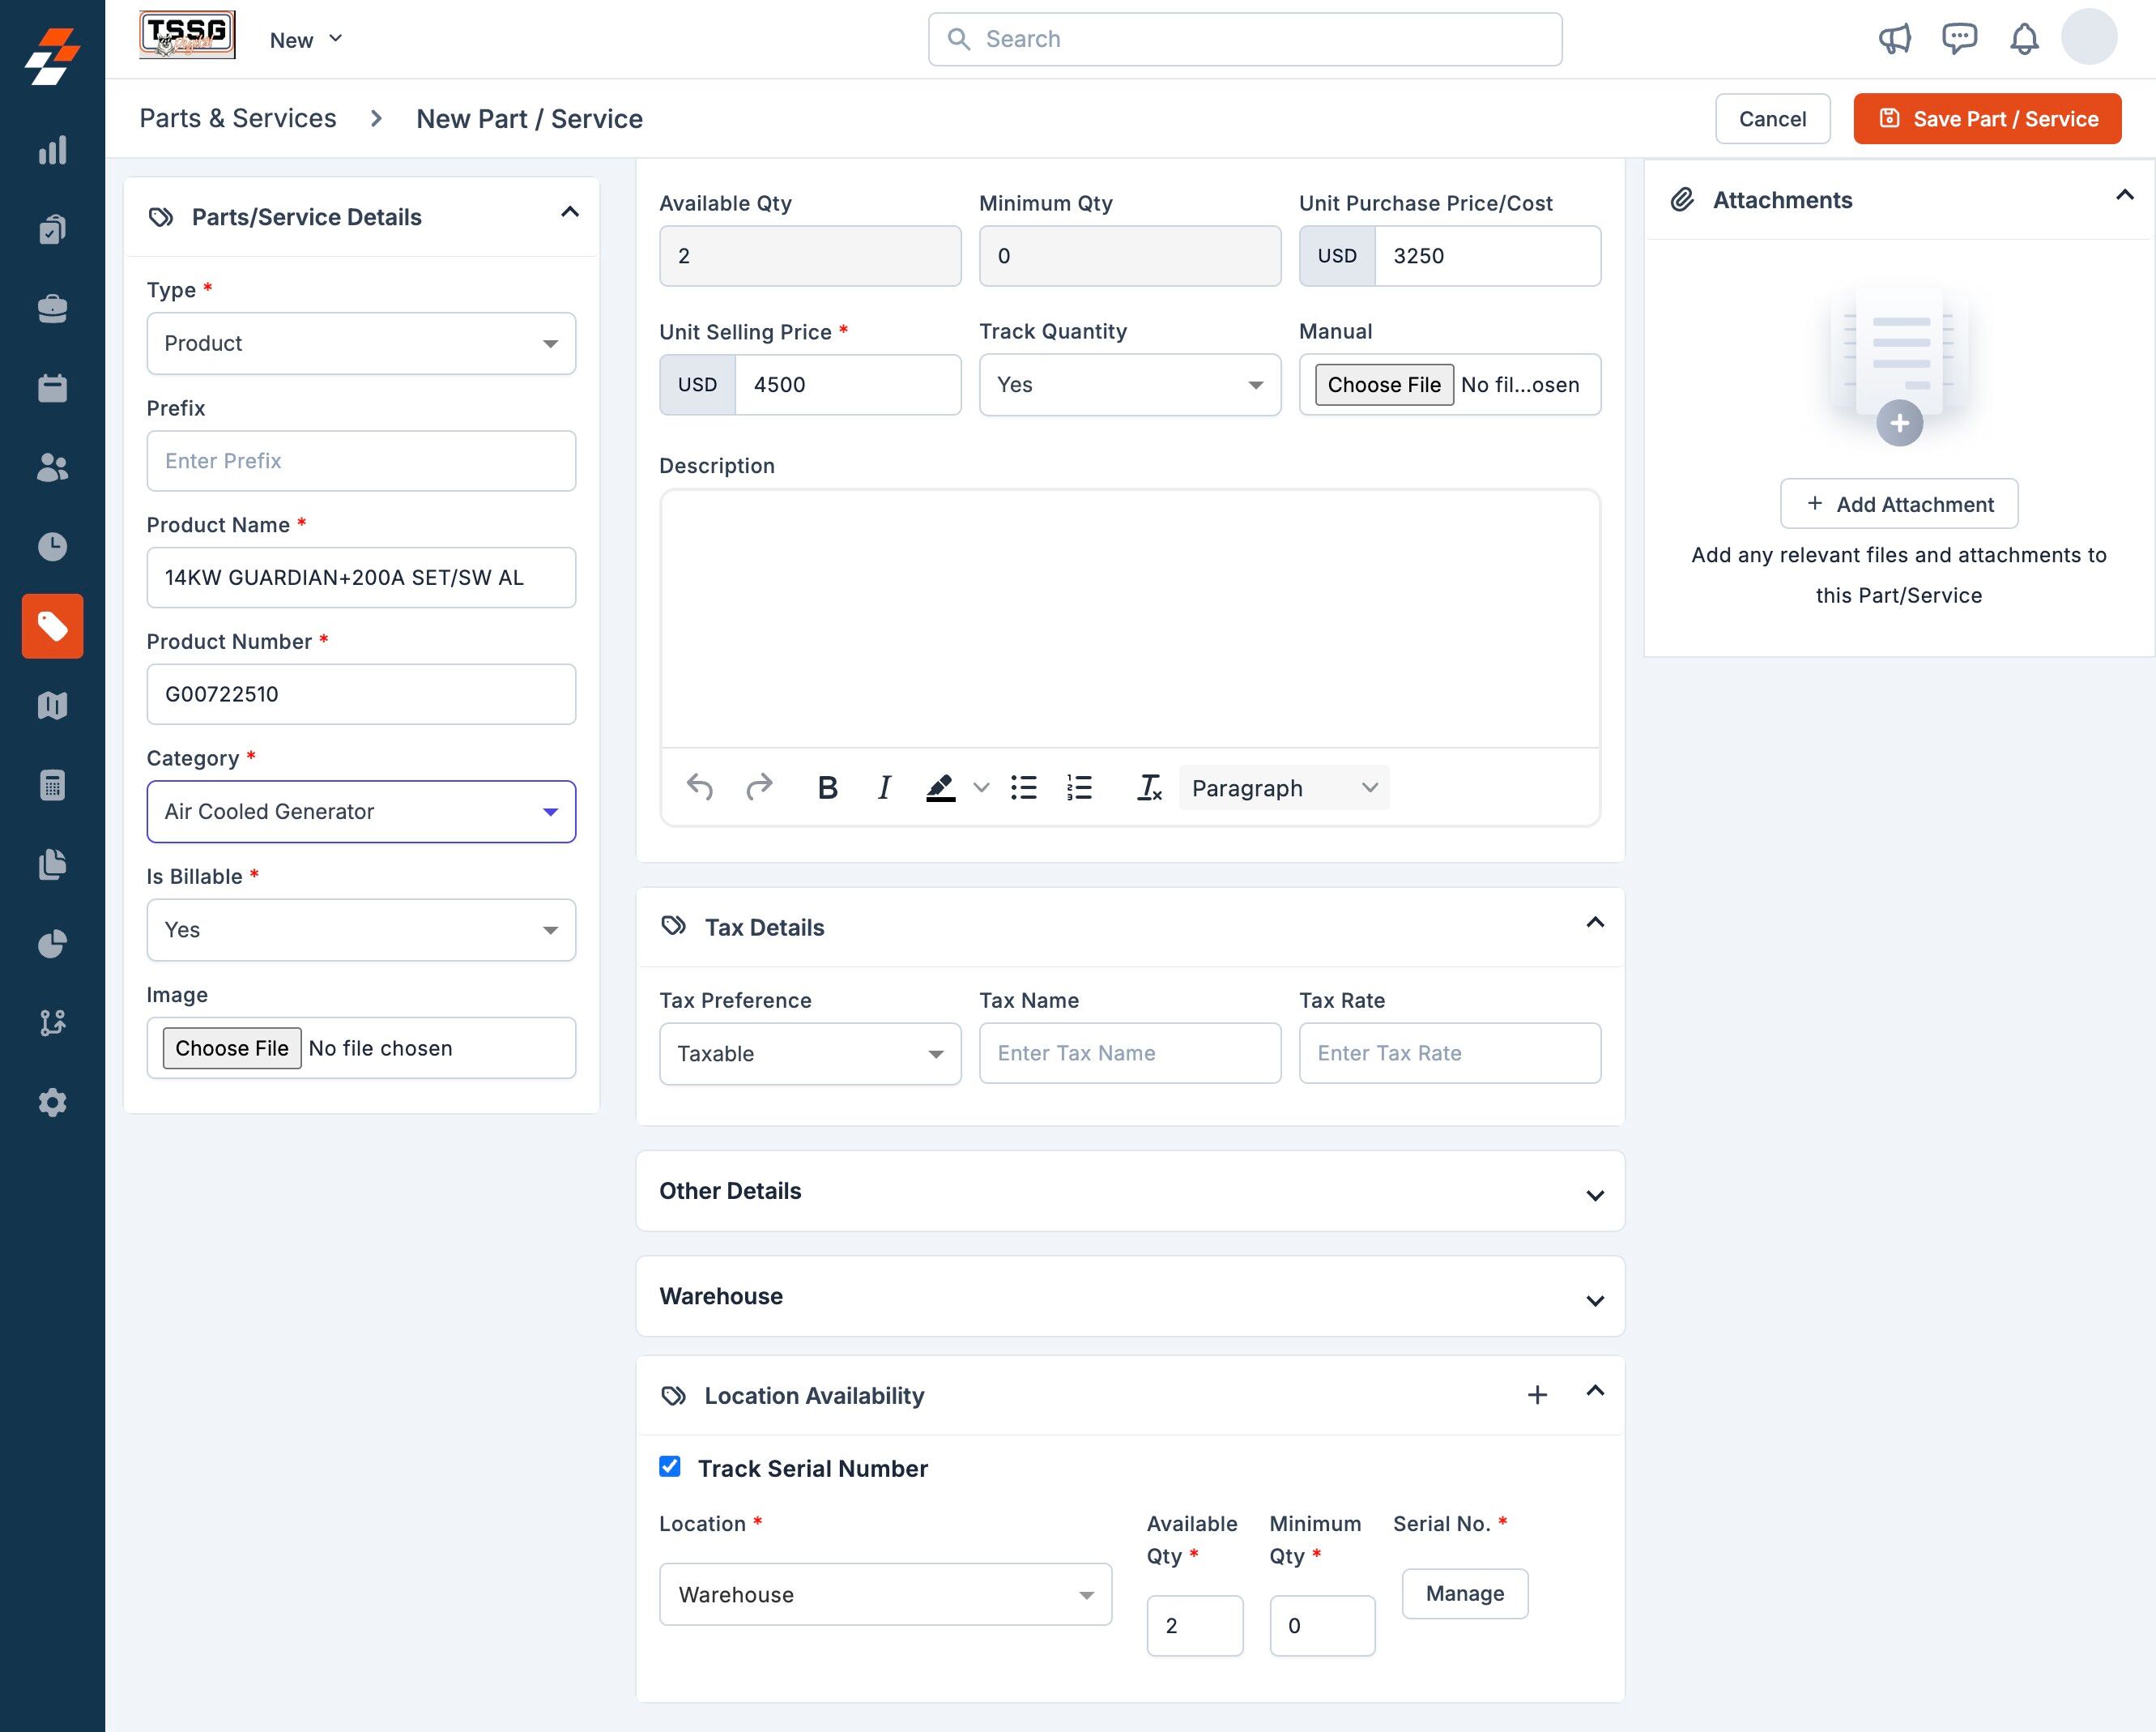The height and width of the screenshot is (1732, 2156).
Task: Click the italic formatting icon
Action: 884,788
